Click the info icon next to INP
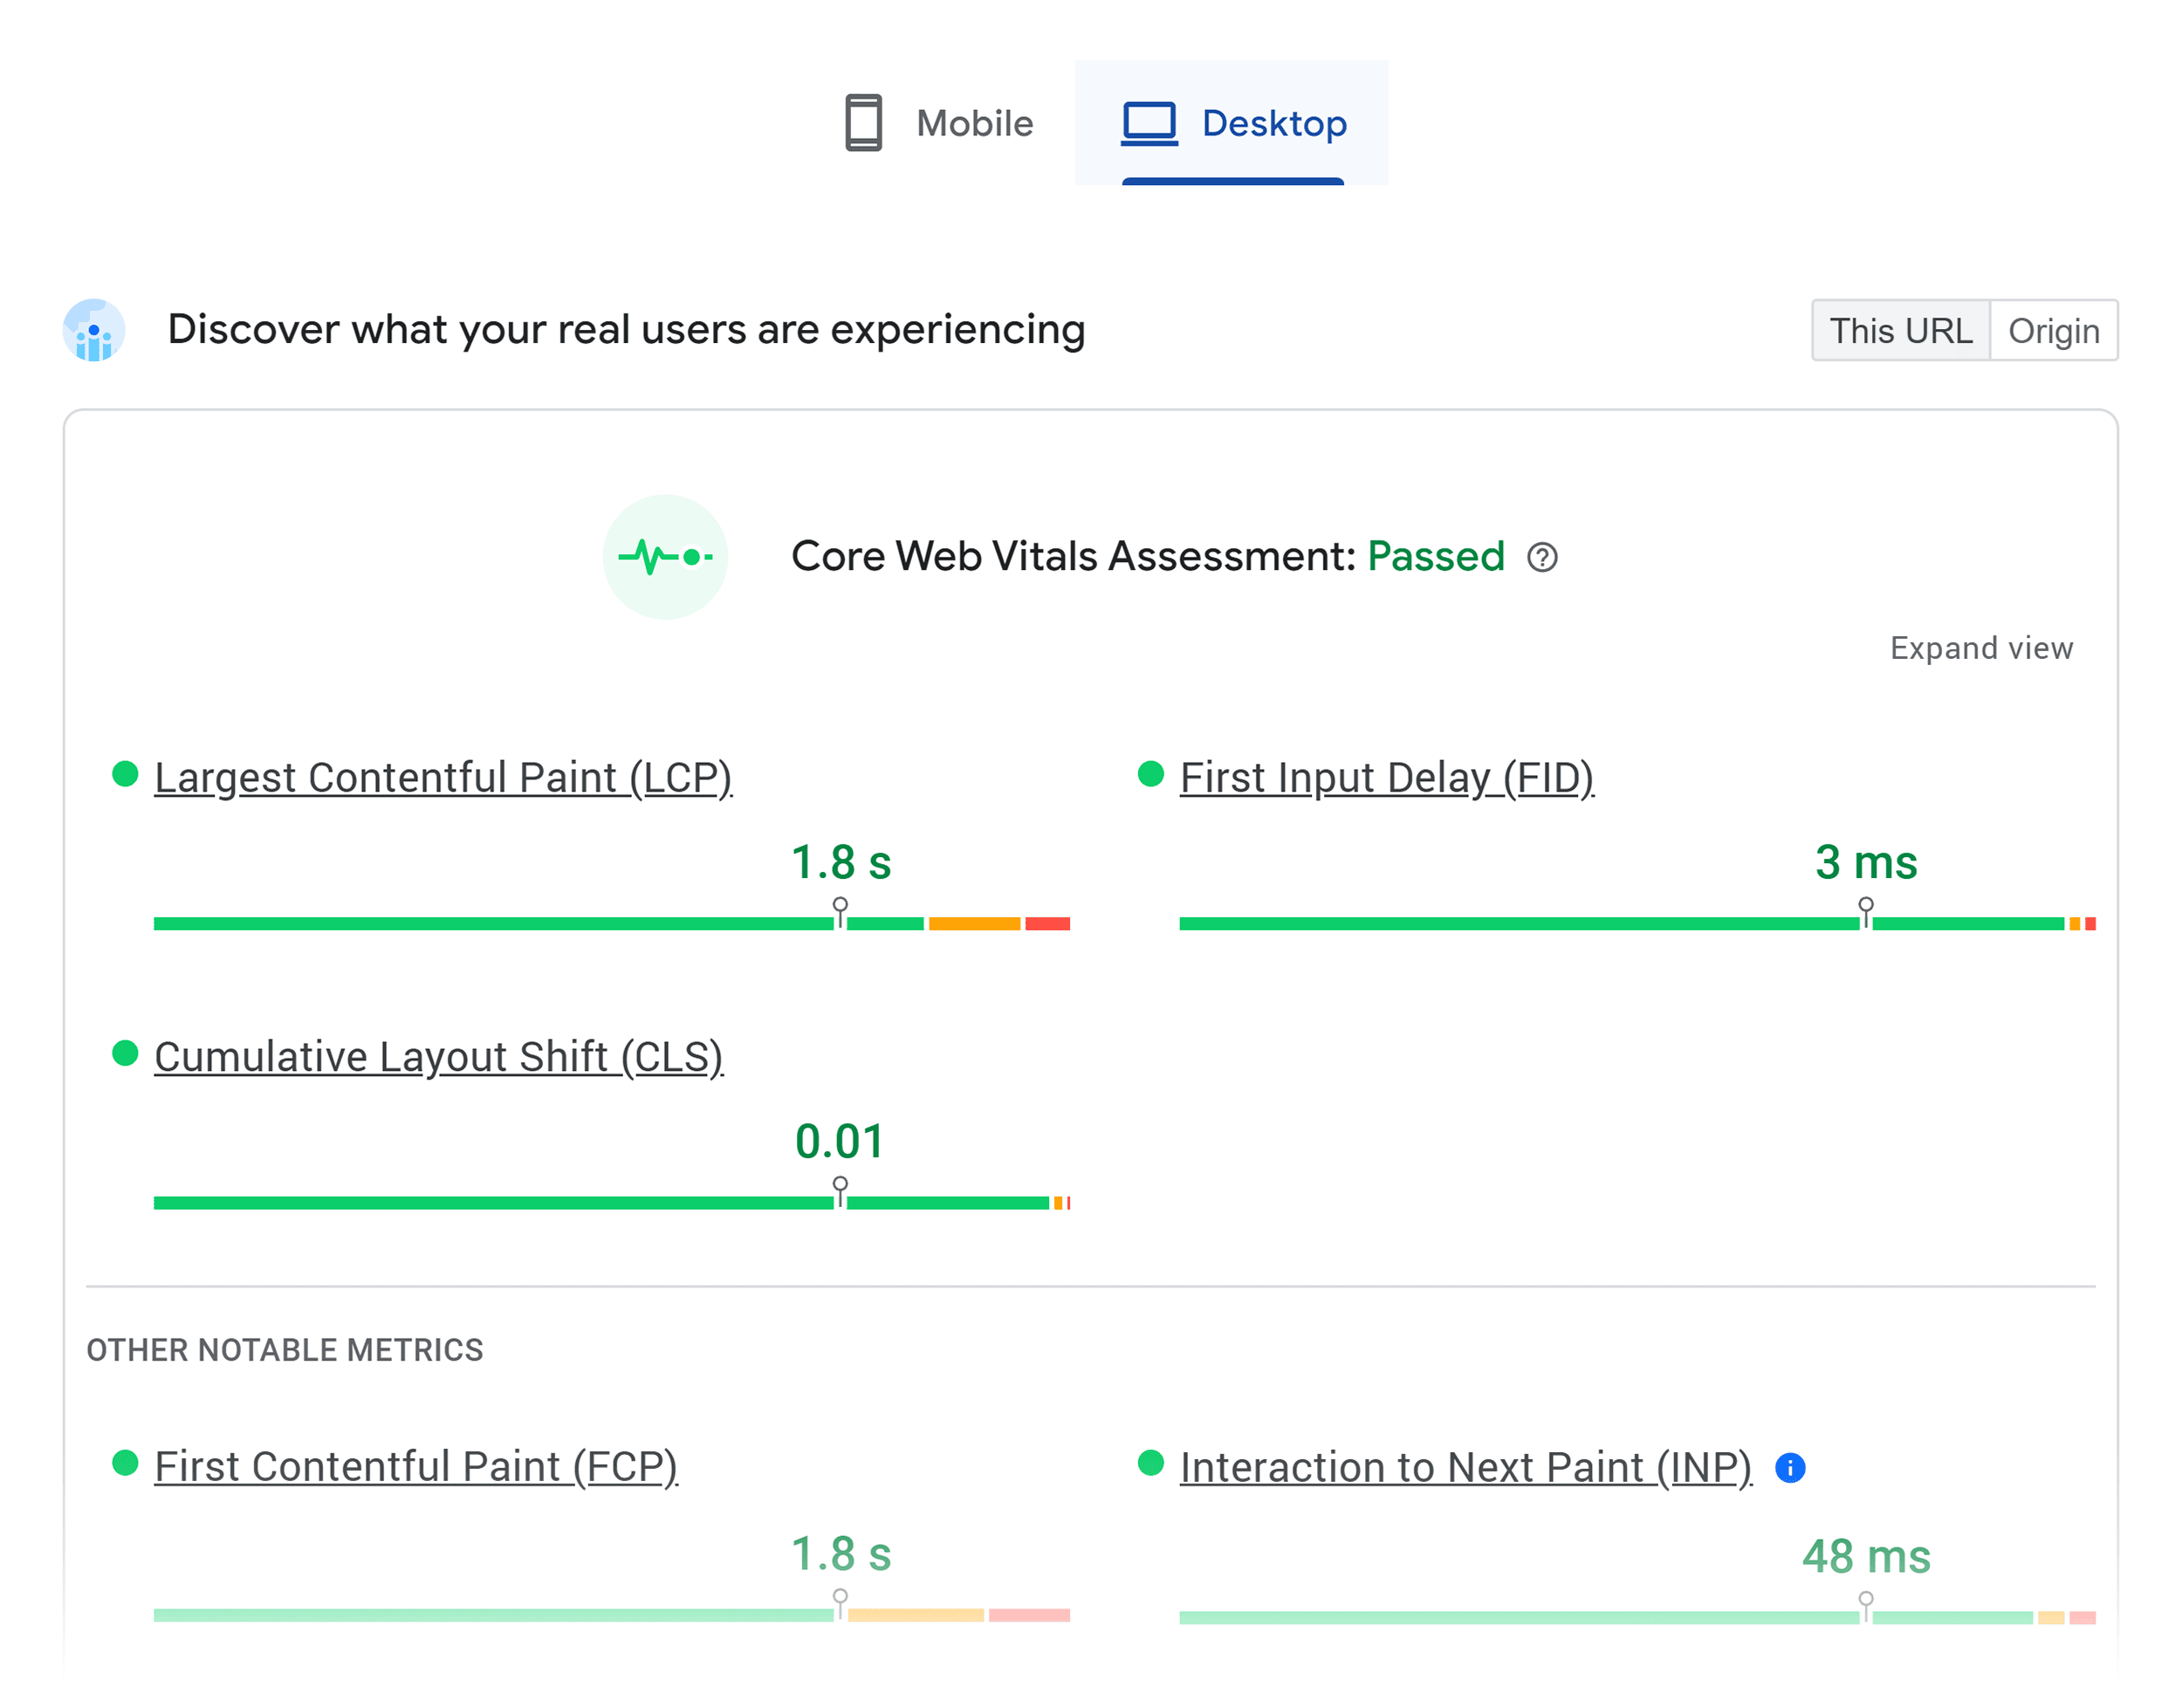Screen dimensions: 2182x1708 click(x=1791, y=1468)
